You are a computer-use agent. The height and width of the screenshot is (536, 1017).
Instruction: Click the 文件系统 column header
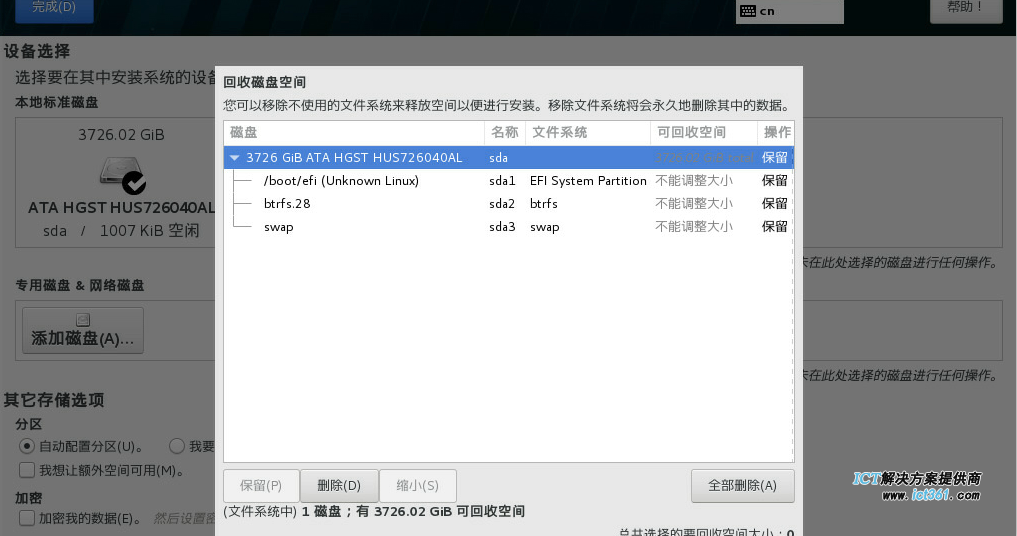coord(588,132)
